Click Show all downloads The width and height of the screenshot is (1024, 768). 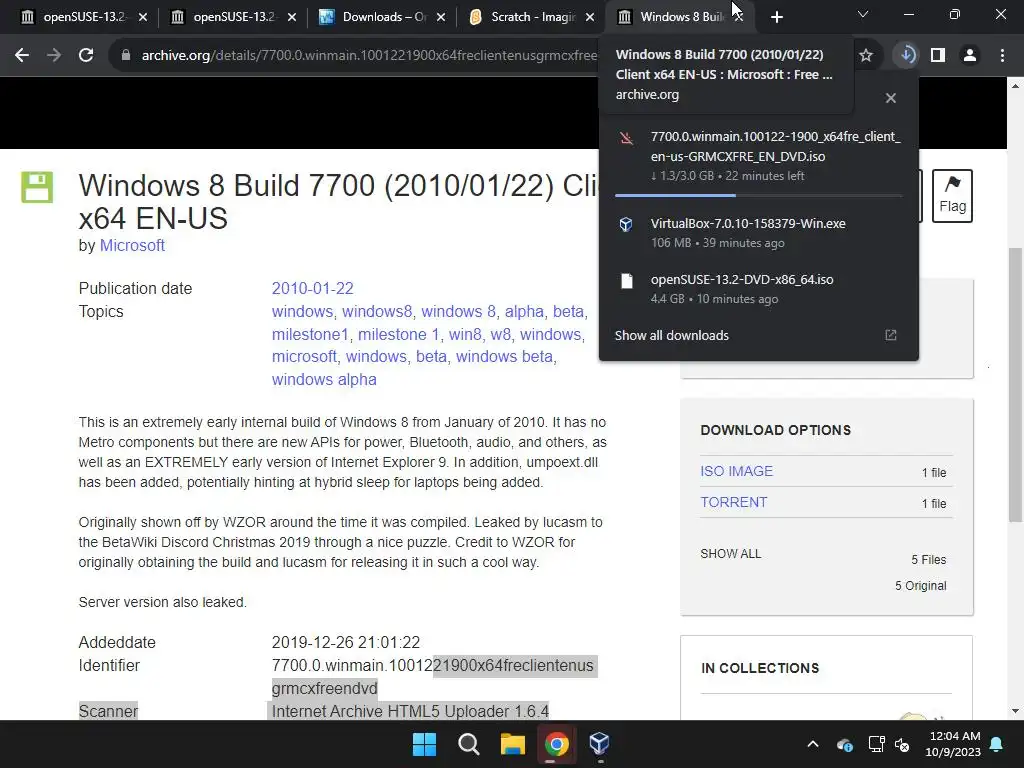pyautogui.click(x=671, y=335)
